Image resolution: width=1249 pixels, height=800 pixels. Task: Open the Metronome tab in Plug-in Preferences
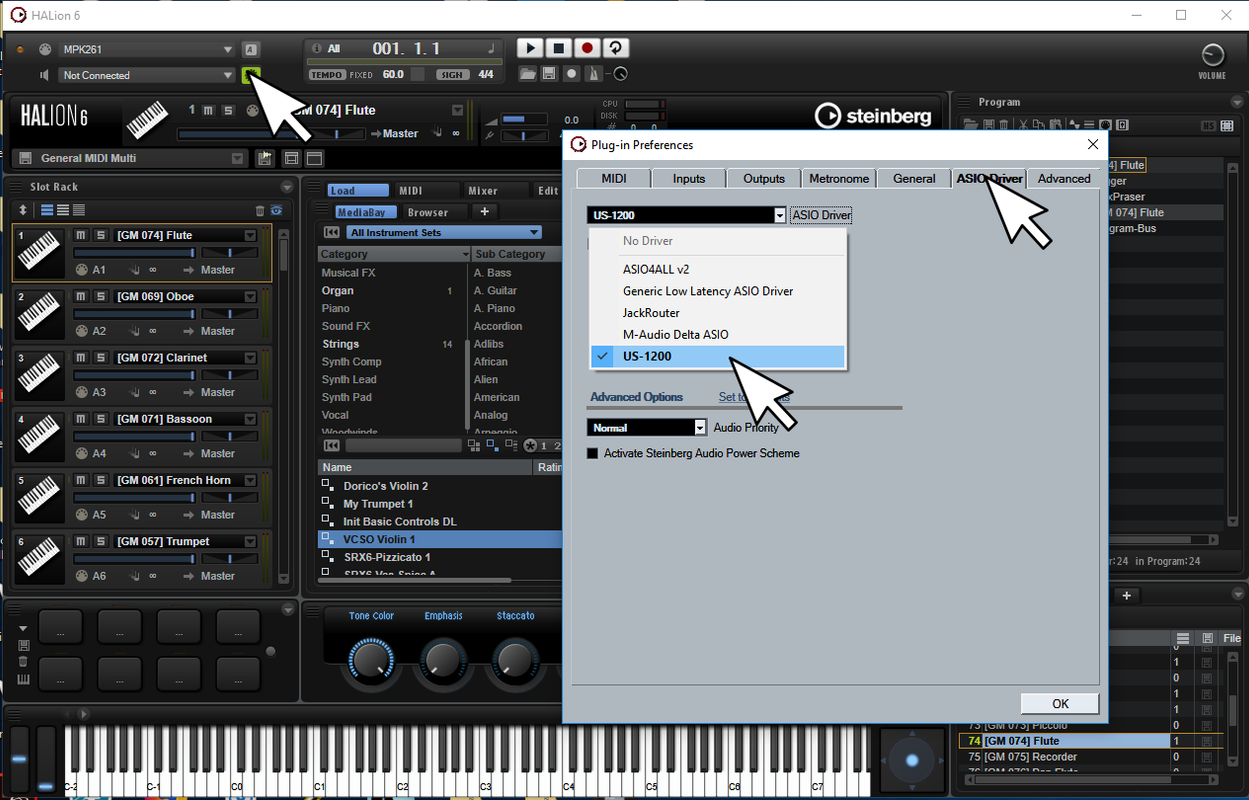[839, 178]
